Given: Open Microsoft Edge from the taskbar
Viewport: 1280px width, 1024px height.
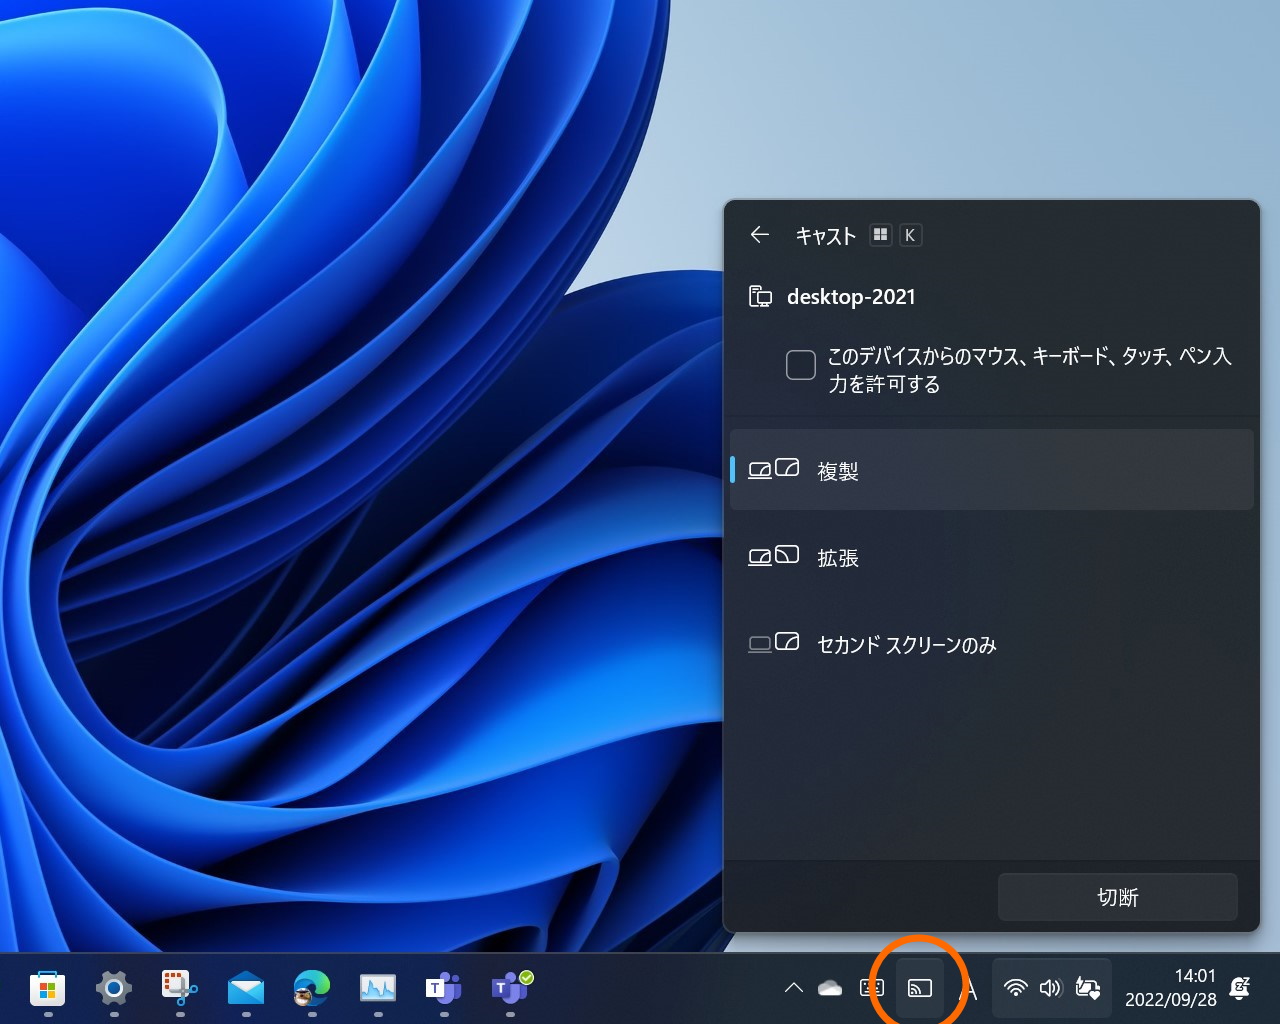Looking at the screenshot, I should pyautogui.click(x=311, y=990).
